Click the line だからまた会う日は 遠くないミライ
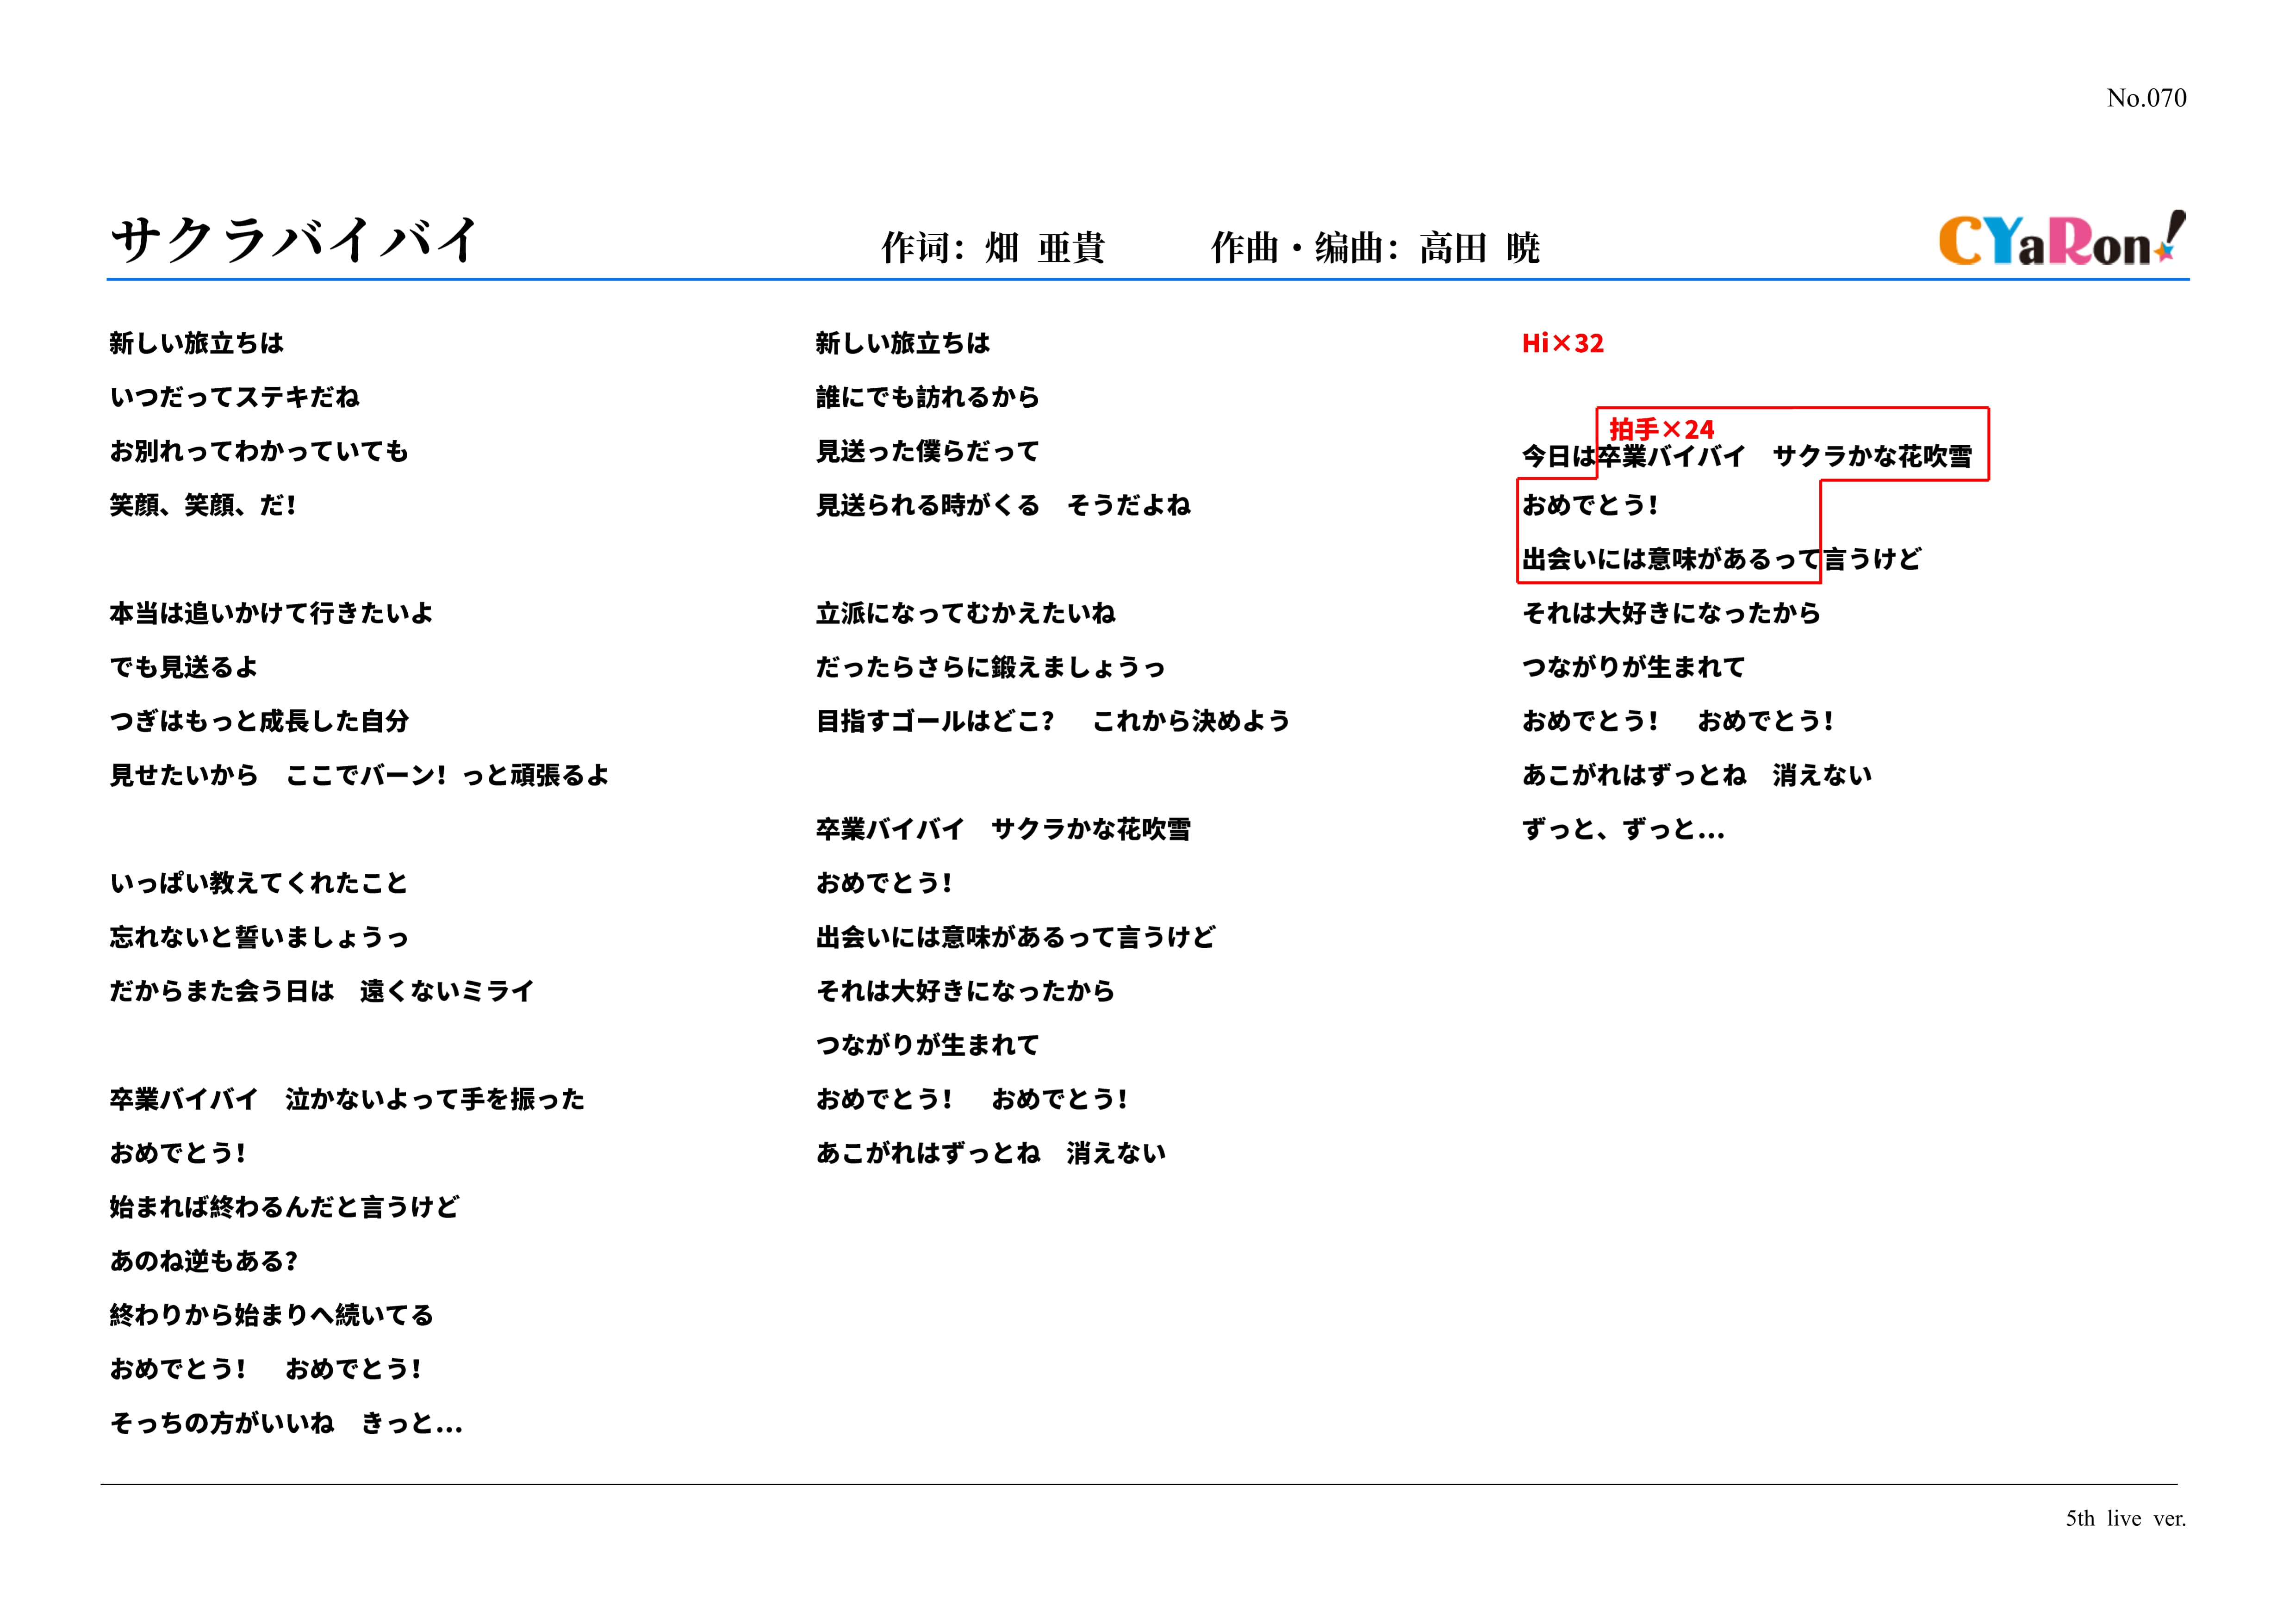 [322, 991]
